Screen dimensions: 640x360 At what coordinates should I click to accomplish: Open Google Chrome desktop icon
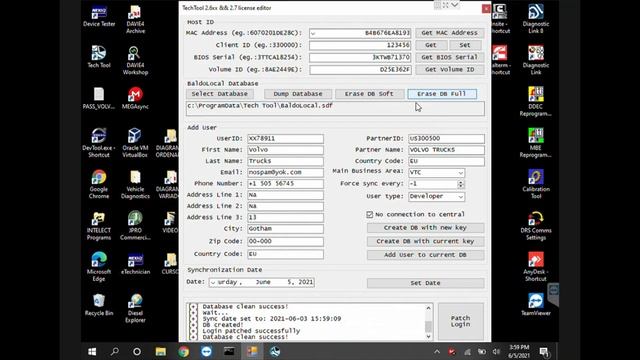pos(99,184)
